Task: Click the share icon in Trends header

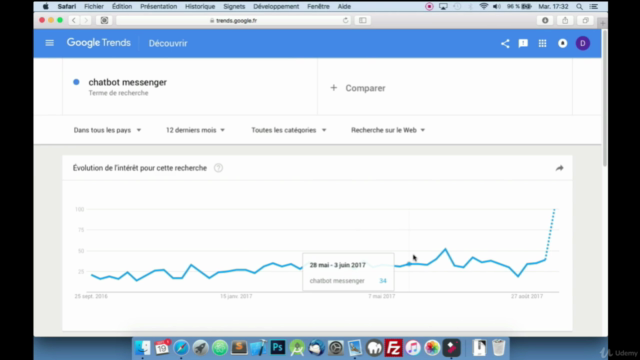Action: (x=505, y=43)
